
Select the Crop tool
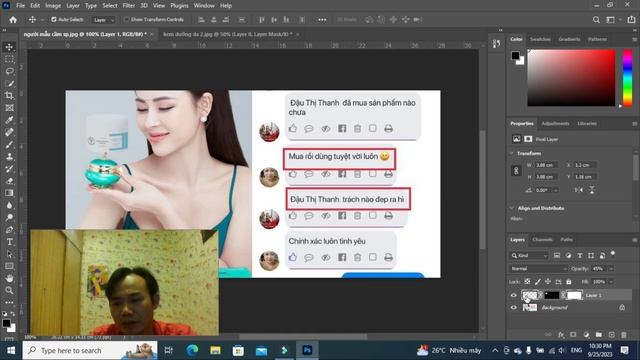click(9, 96)
